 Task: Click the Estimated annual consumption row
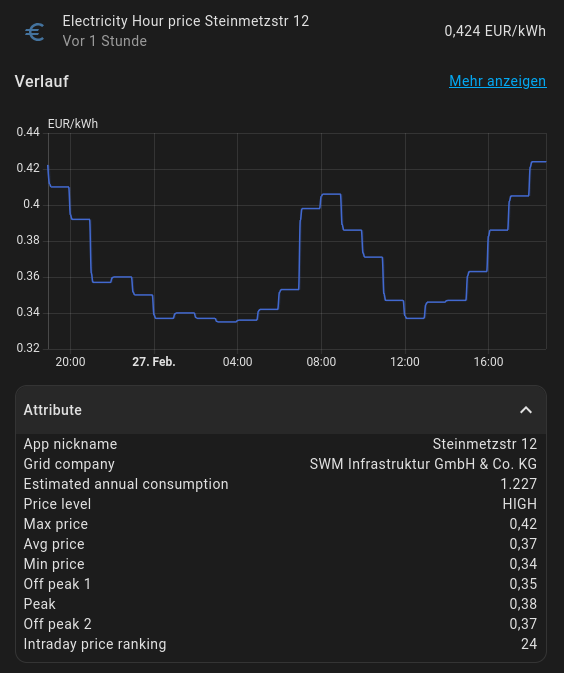pyautogui.click(x=281, y=484)
